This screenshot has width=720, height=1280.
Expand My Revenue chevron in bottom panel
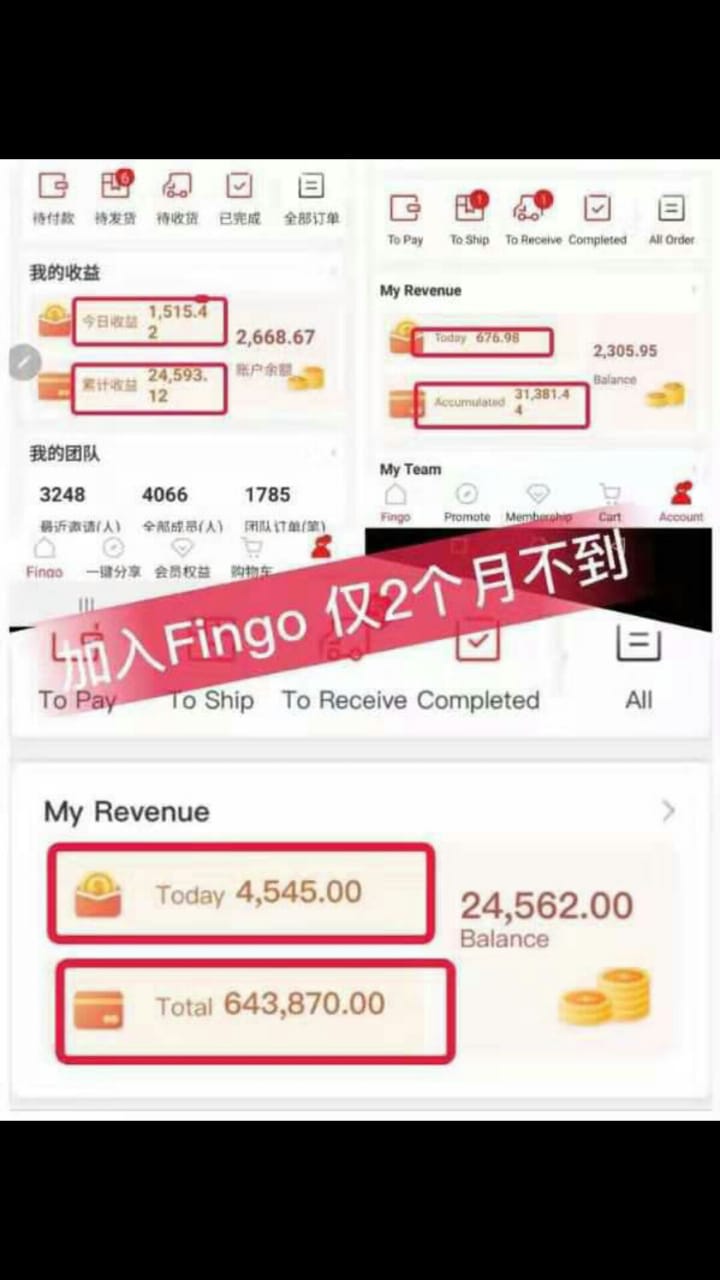click(x=668, y=811)
